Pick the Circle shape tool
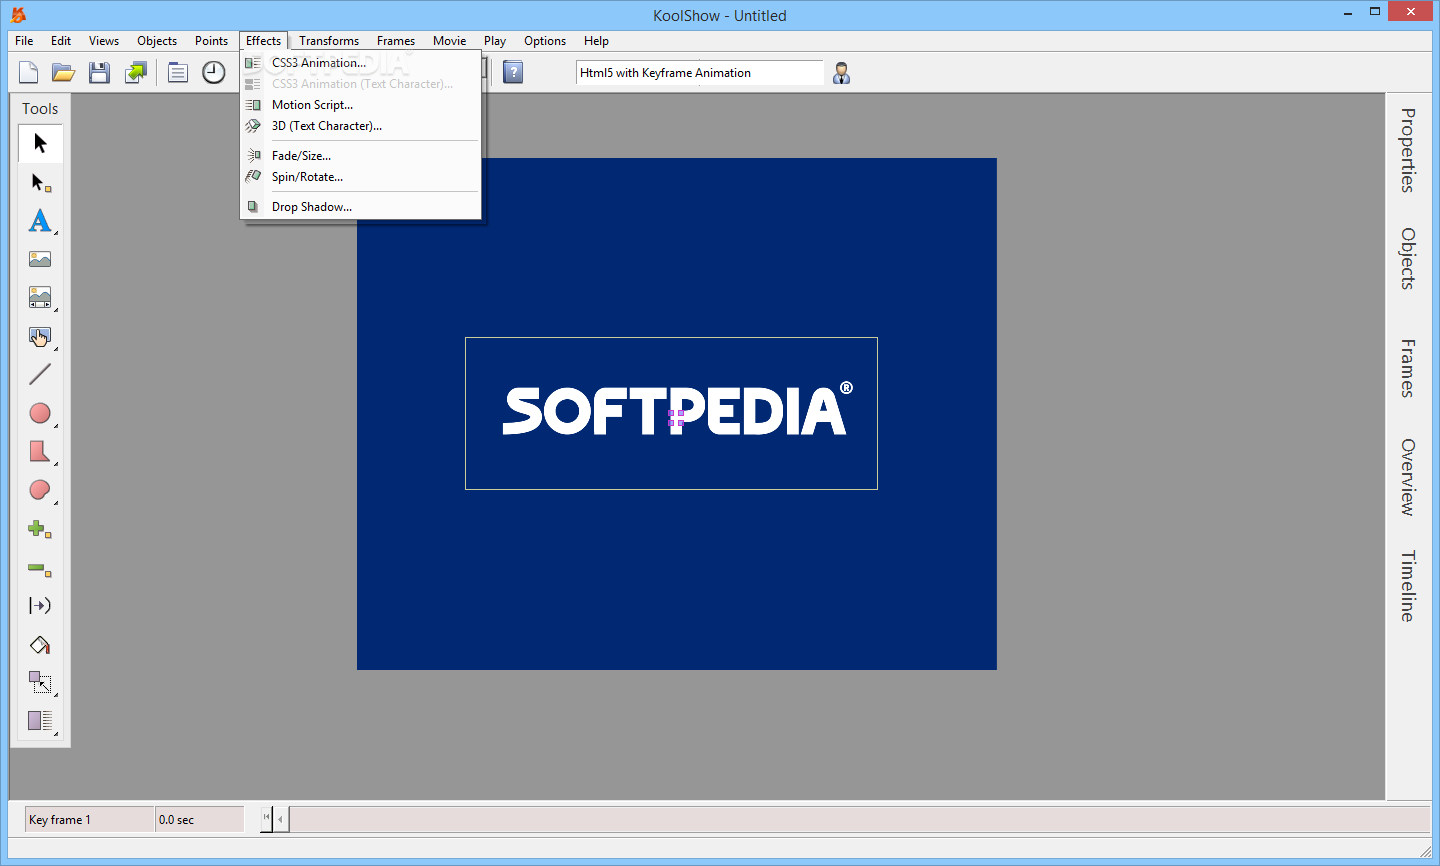Image resolution: width=1440 pixels, height=866 pixels. (x=40, y=413)
